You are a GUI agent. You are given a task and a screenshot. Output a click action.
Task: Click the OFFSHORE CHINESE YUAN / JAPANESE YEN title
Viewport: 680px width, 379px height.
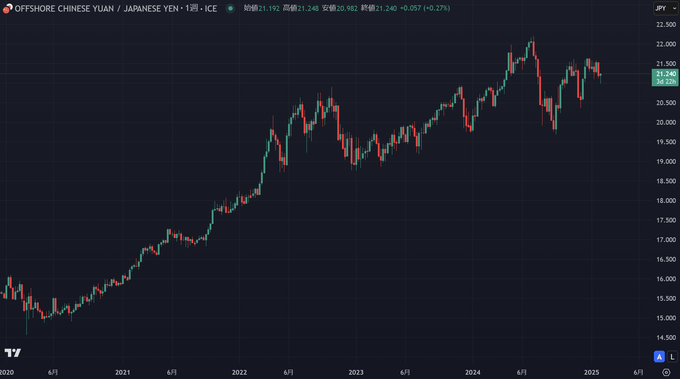[97, 8]
